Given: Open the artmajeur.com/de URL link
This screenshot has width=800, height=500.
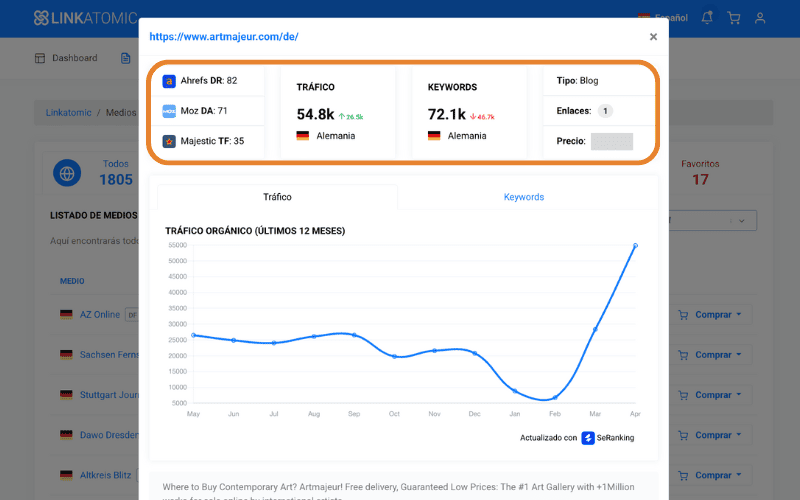Looking at the screenshot, I should (223, 37).
